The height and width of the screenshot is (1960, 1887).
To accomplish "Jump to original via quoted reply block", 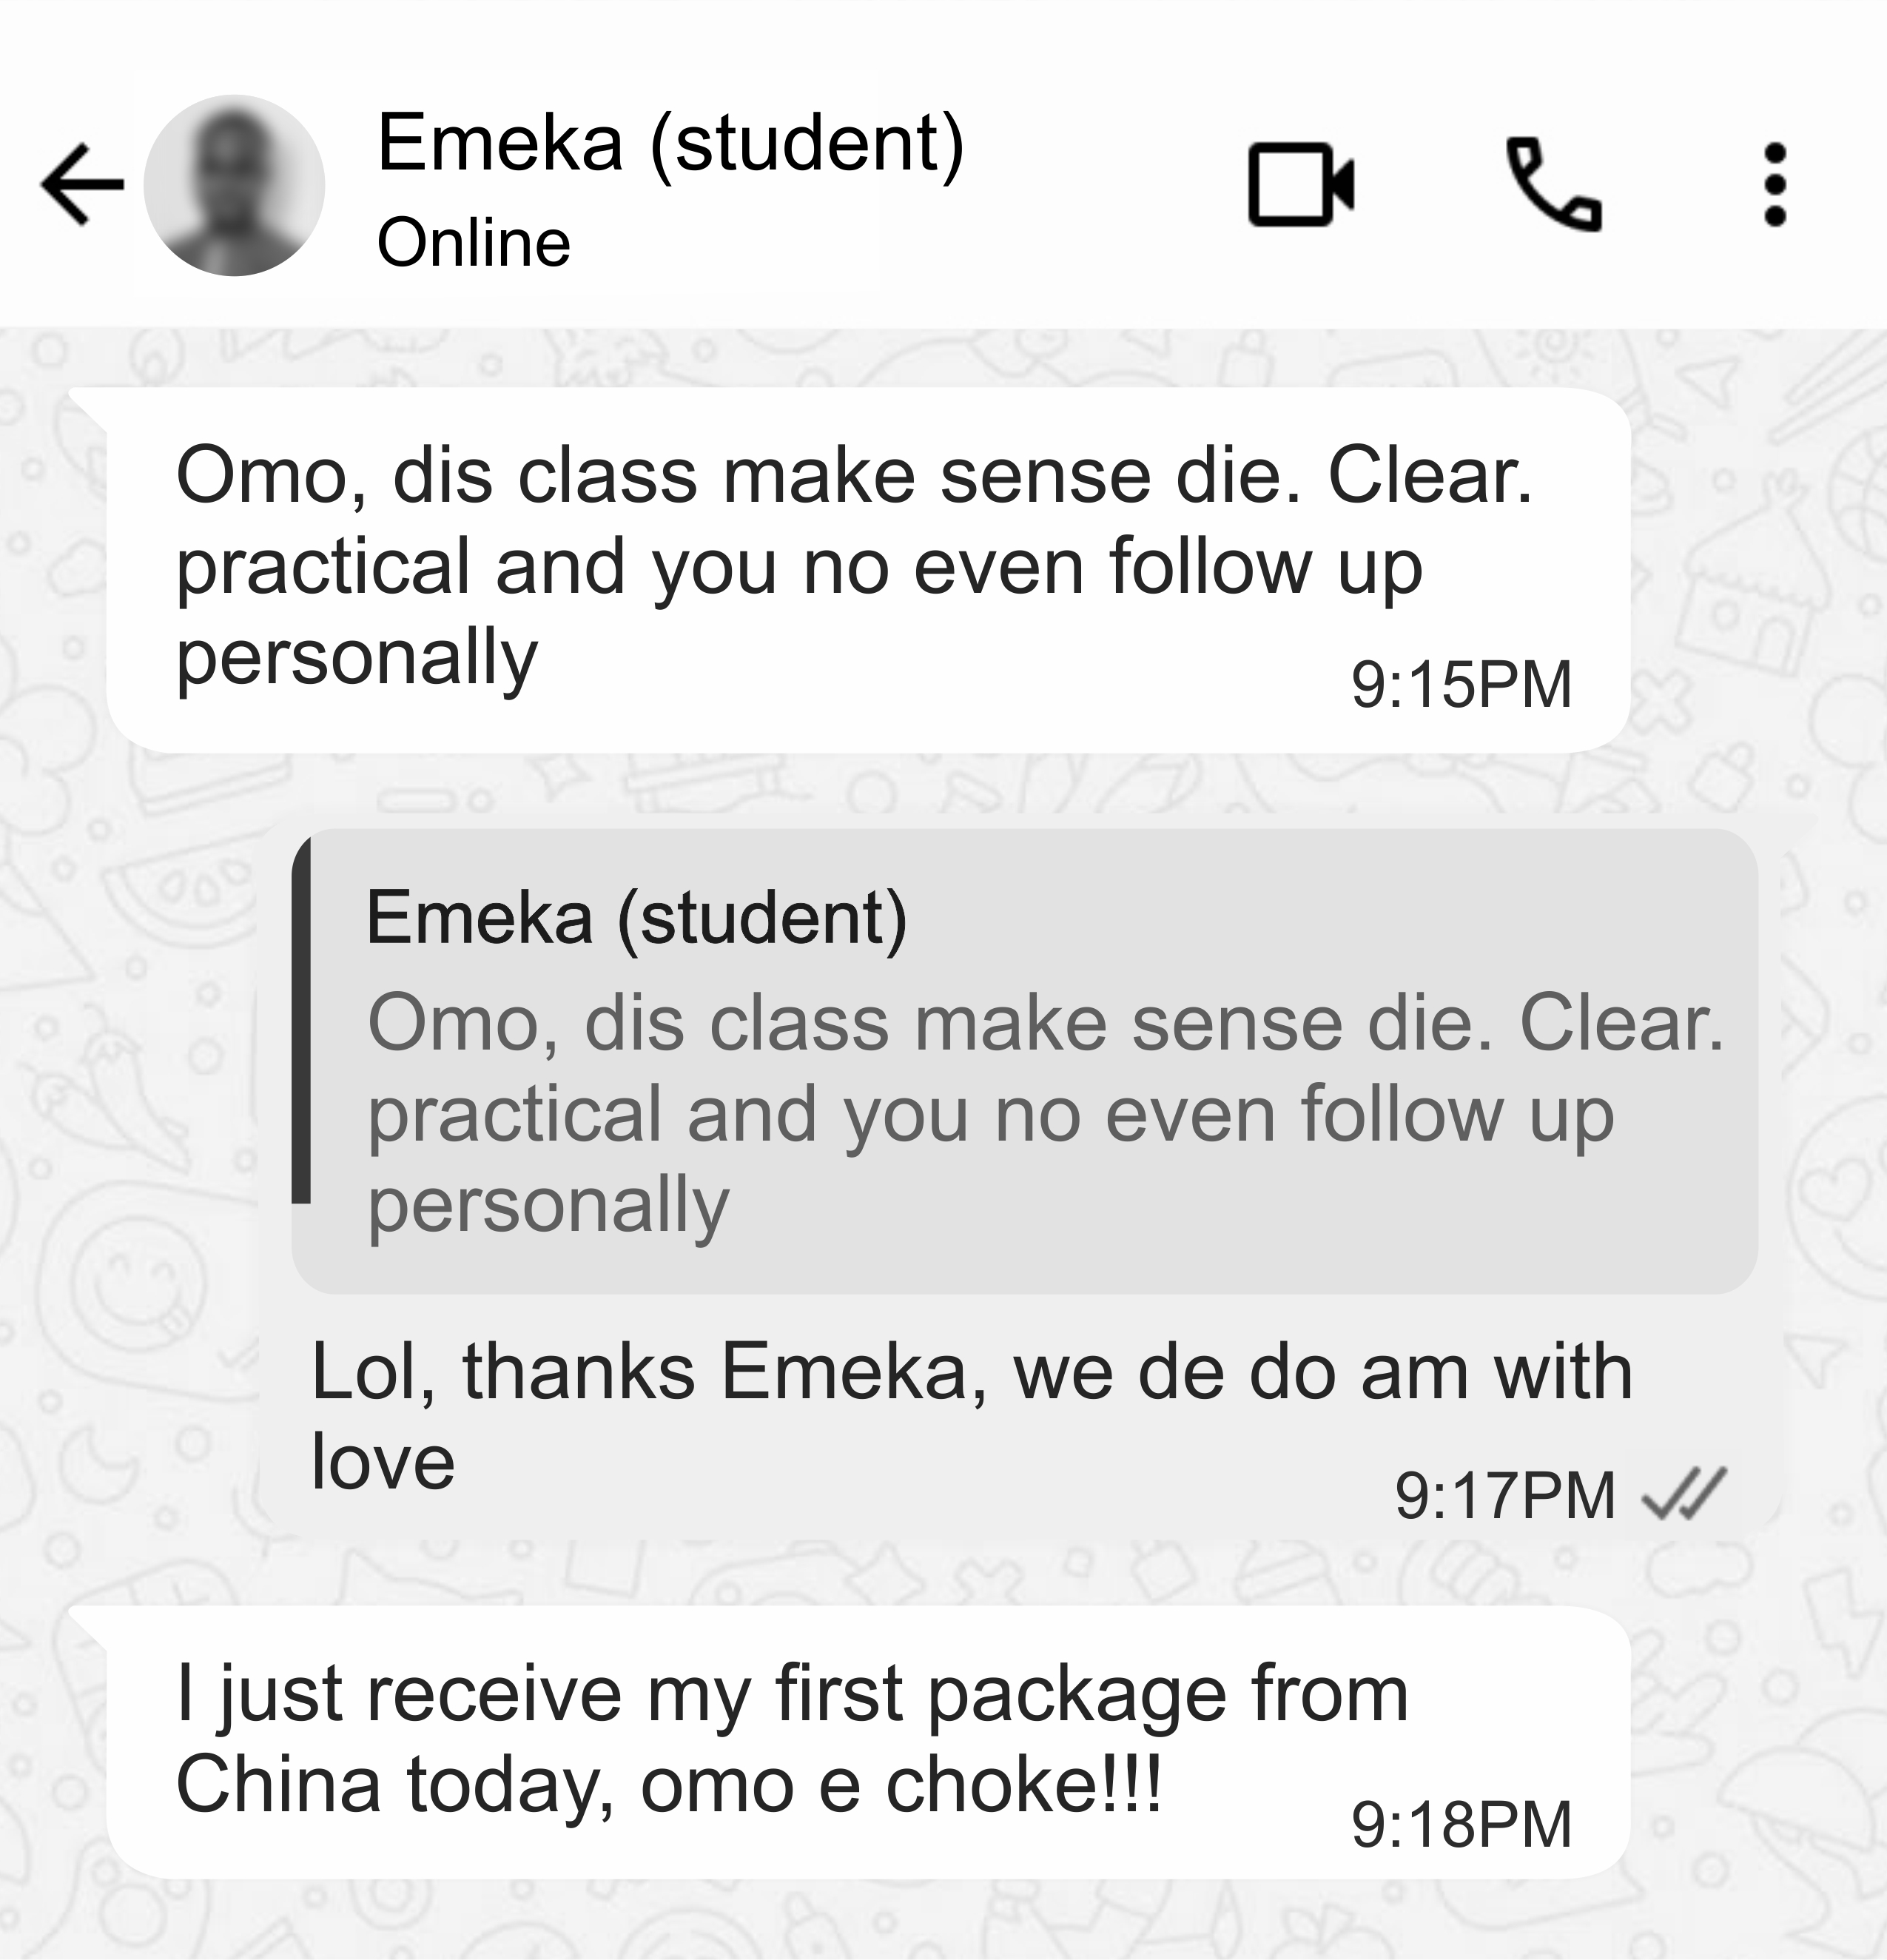I will [1025, 1061].
